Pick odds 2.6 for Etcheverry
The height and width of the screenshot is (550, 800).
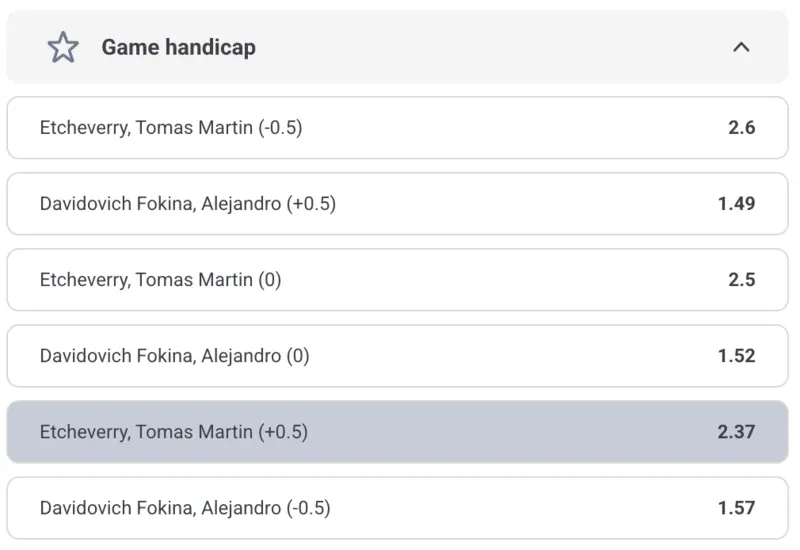[741, 128]
